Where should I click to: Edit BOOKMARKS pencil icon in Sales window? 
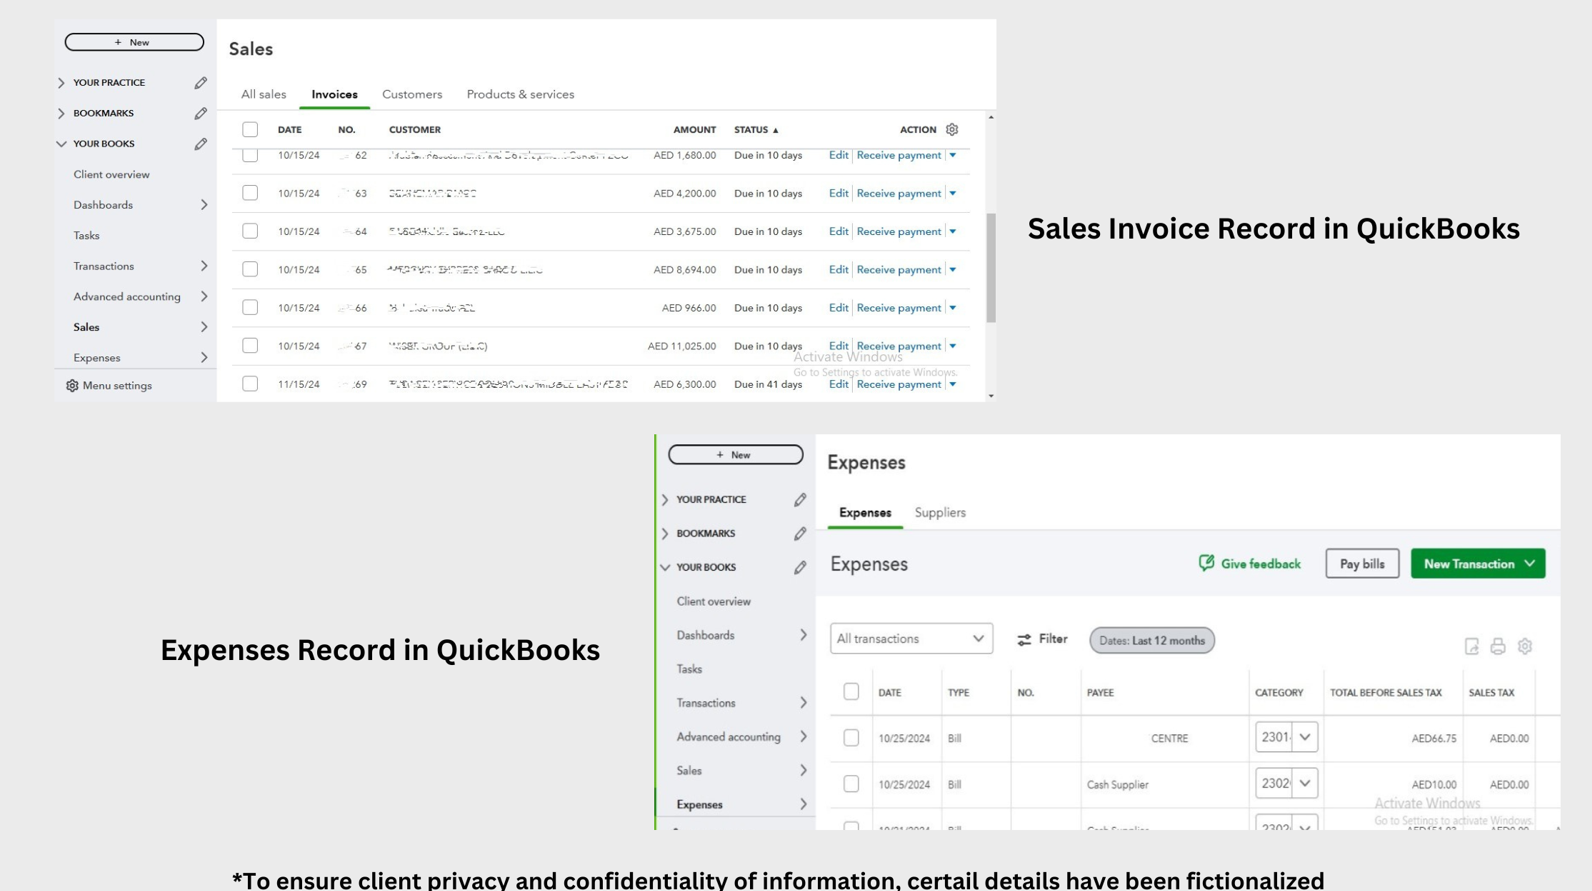(201, 113)
